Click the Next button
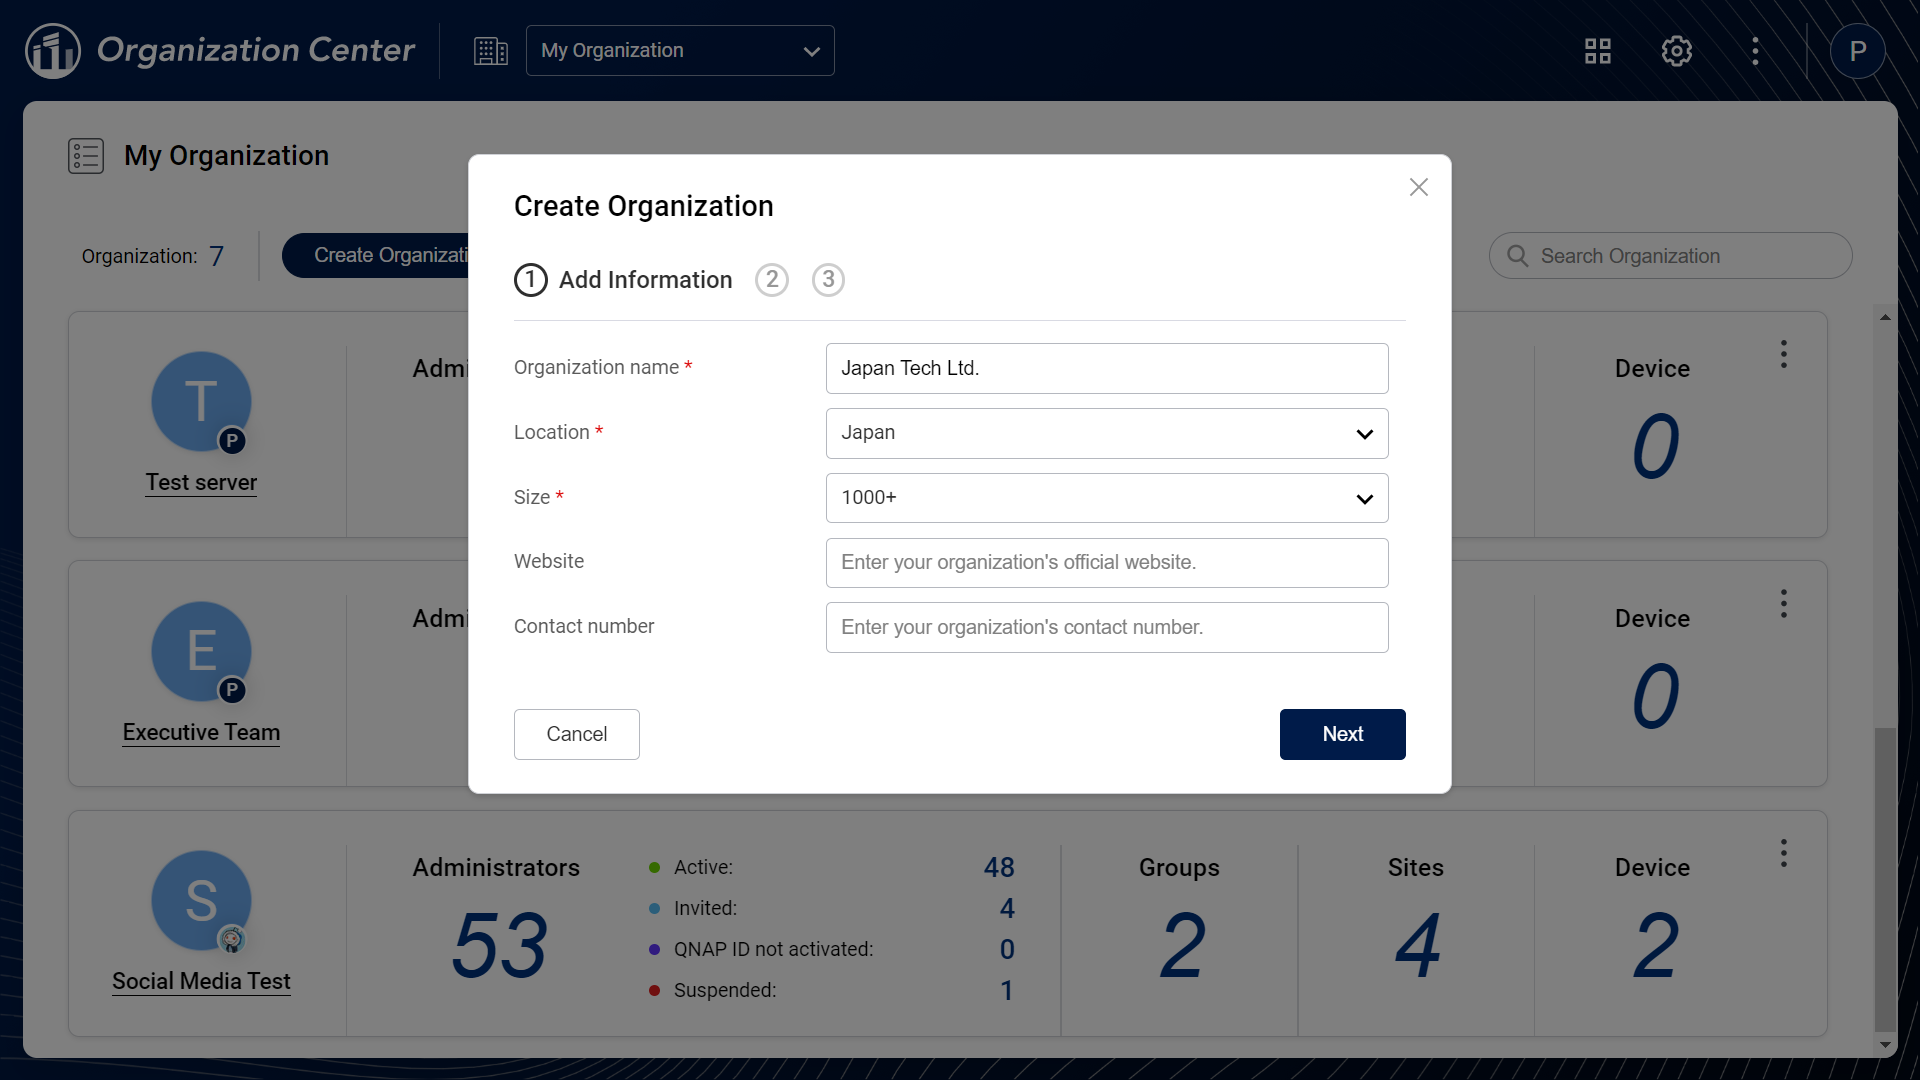The width and height of the screenshot is (1920, 1080). 1342,734
